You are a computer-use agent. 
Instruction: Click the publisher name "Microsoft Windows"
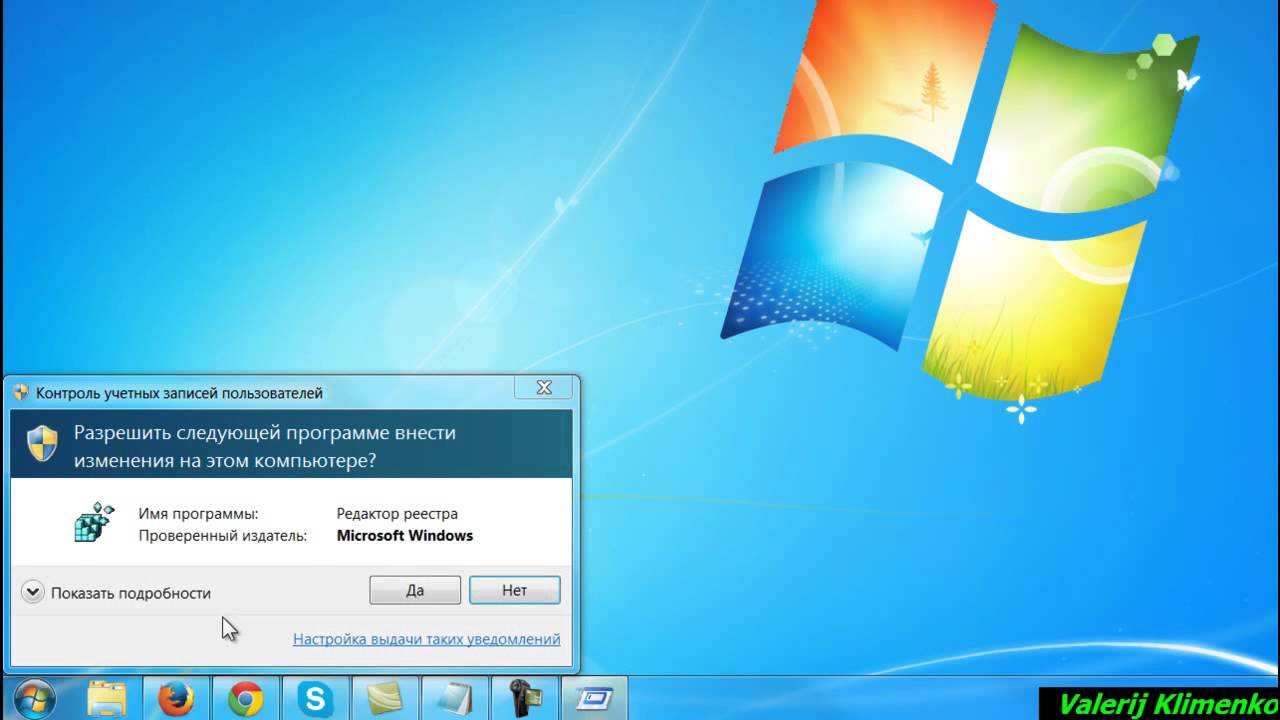(x=405, y=536)
